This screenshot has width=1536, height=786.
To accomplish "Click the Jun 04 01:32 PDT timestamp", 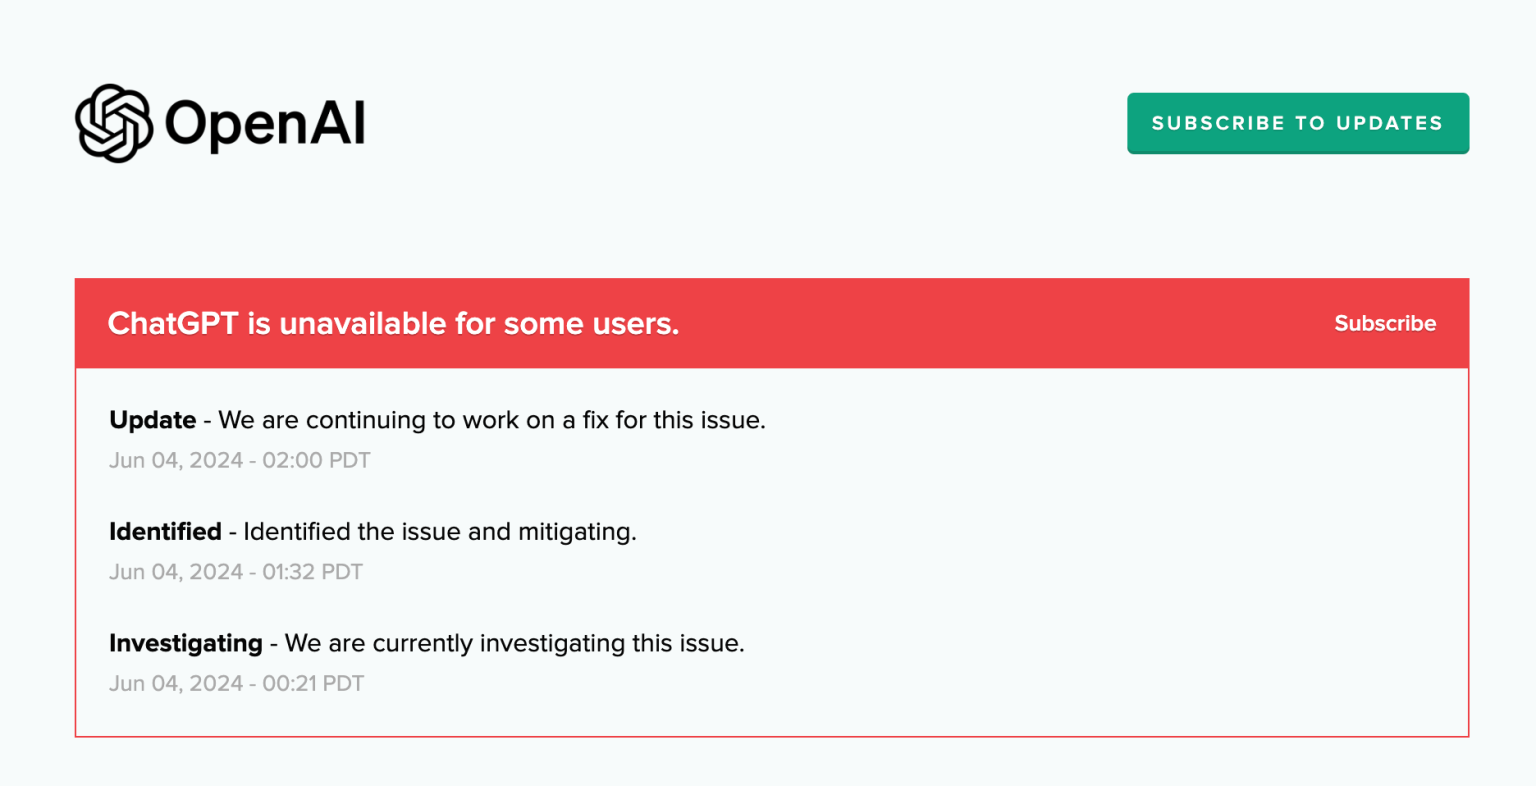I will (x=236, y=571).
